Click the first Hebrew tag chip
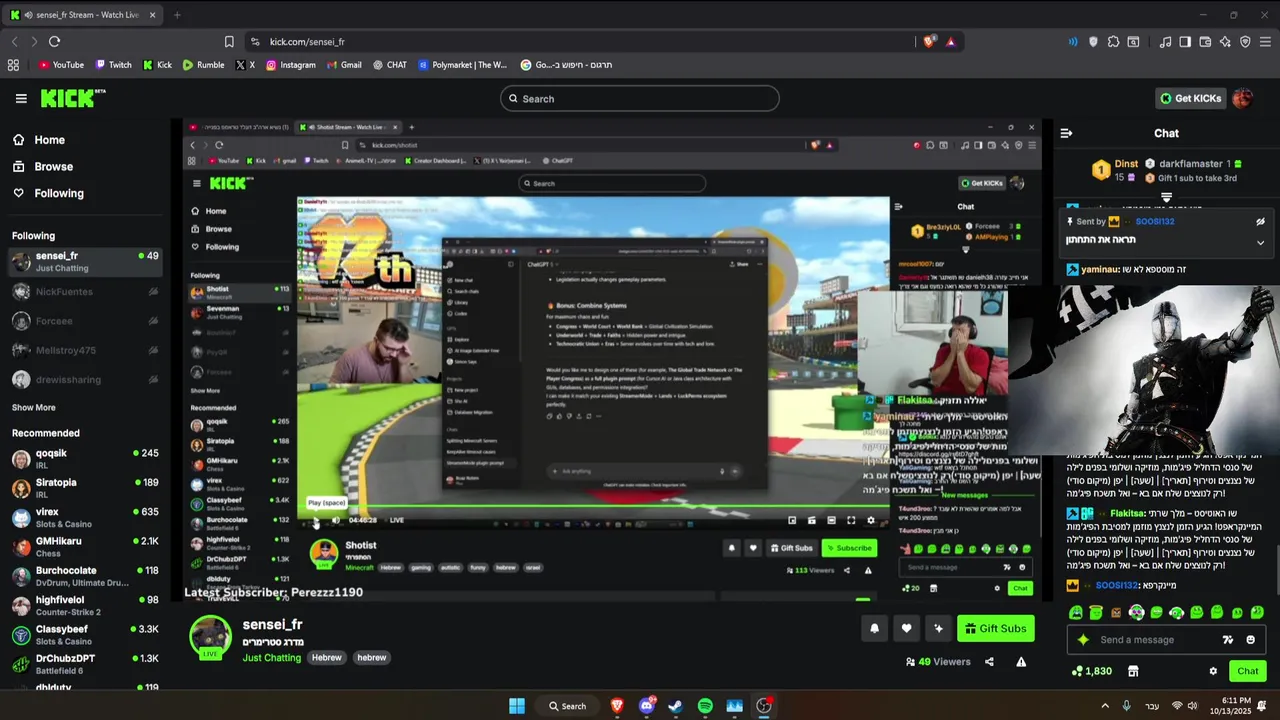The width and height of the screenshot is (1280, 720). tap(326, 658)
